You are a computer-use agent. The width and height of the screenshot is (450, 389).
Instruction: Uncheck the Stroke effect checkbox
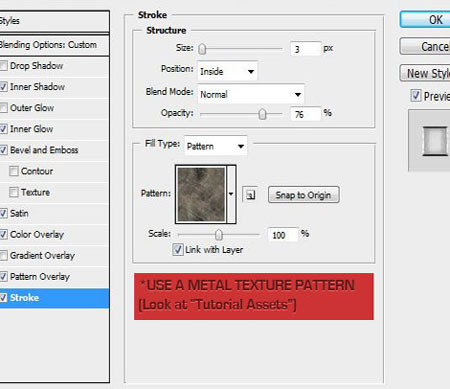(x=3, y=297)
